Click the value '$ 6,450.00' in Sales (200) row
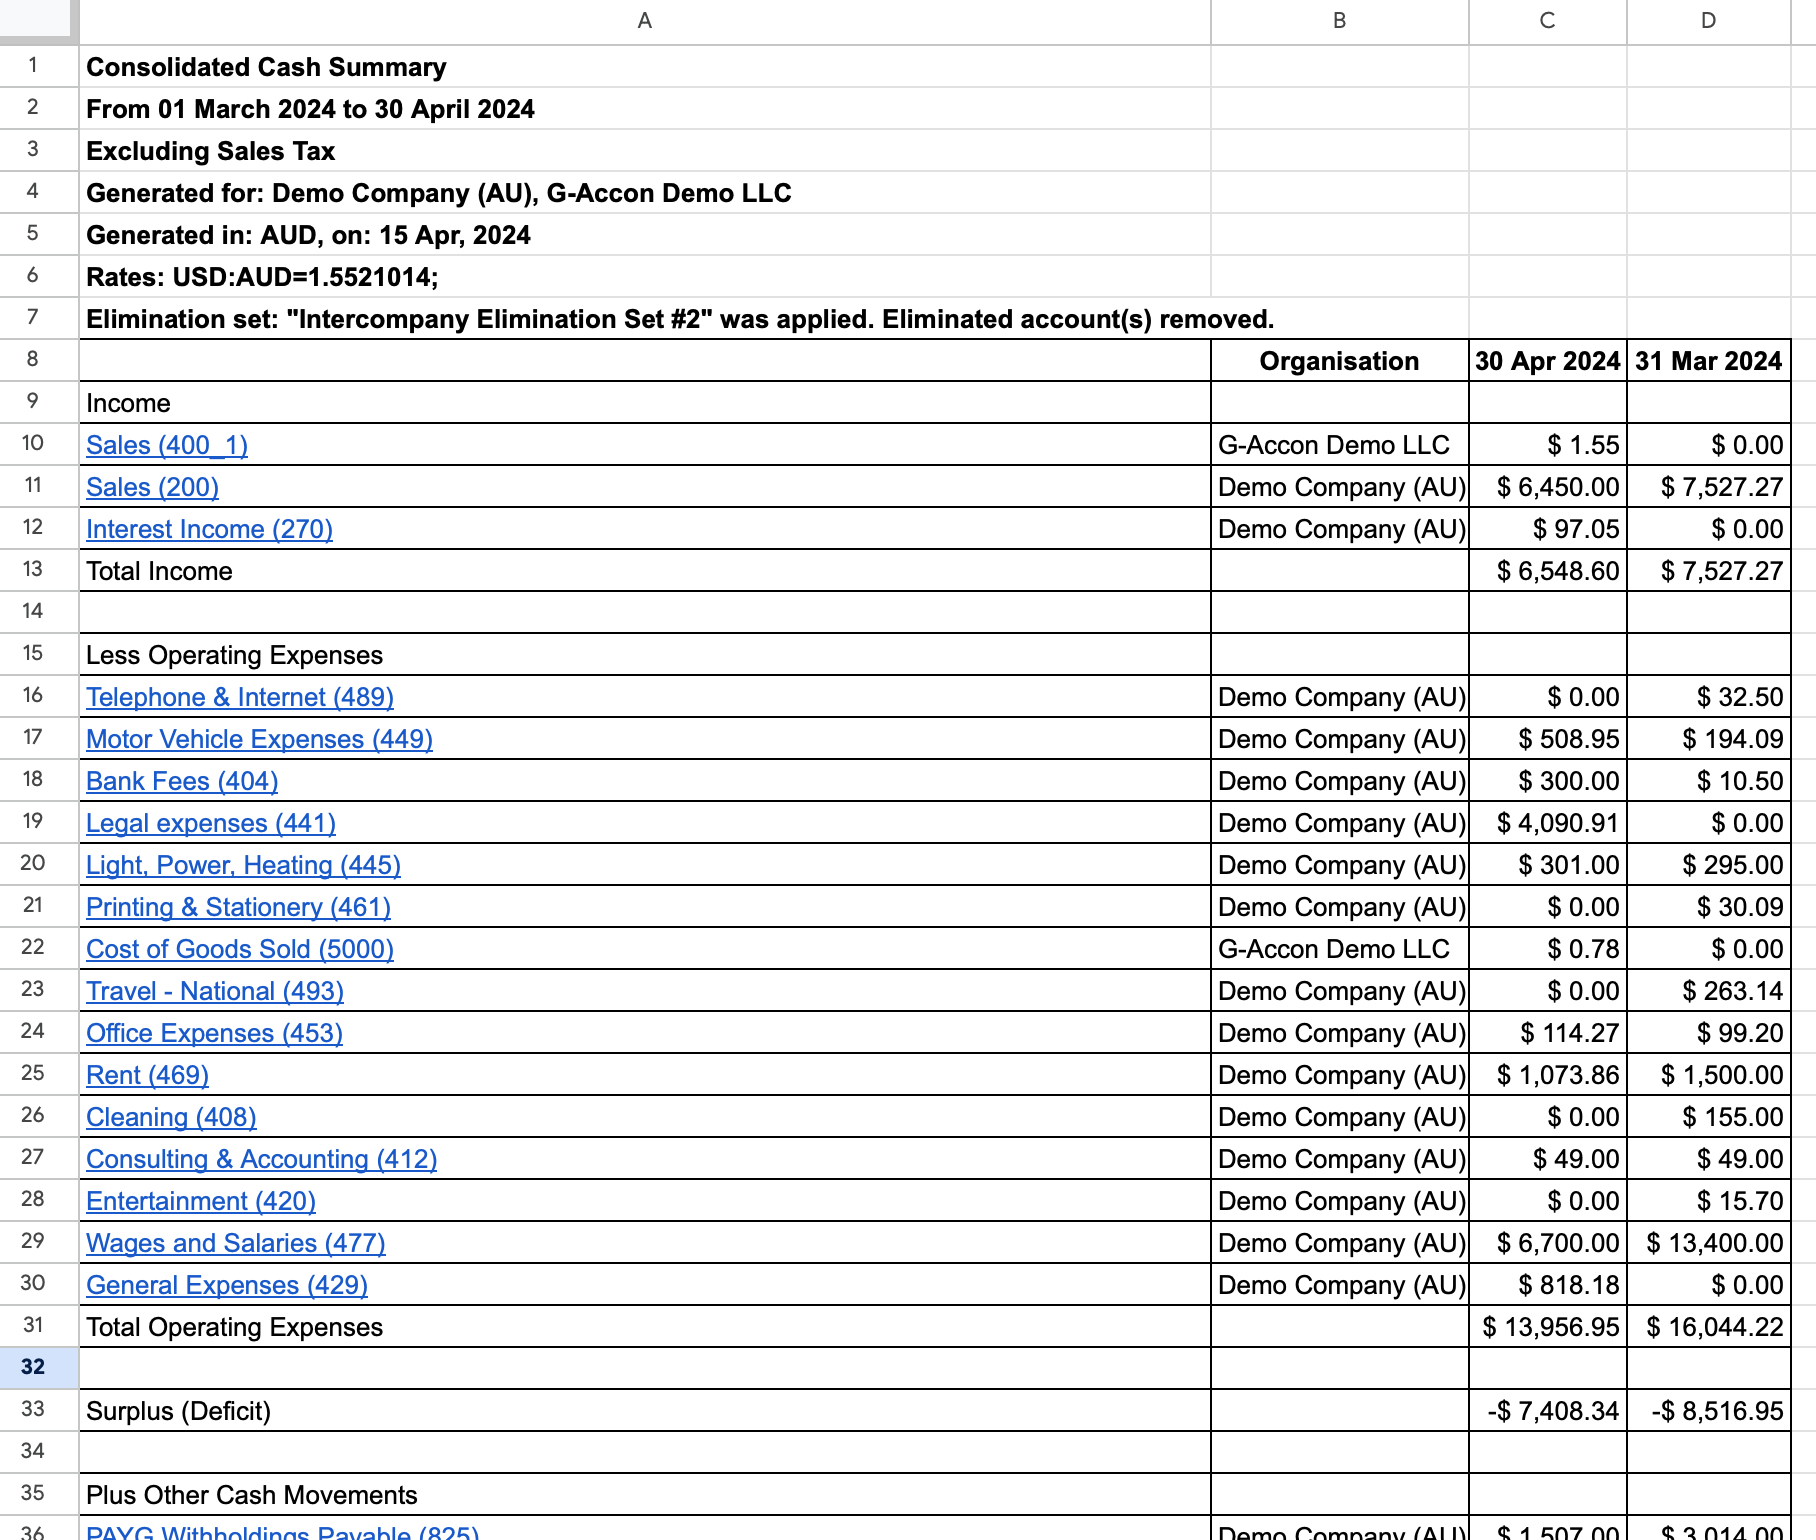Screen dimensions: 1816x1540 1548,487
